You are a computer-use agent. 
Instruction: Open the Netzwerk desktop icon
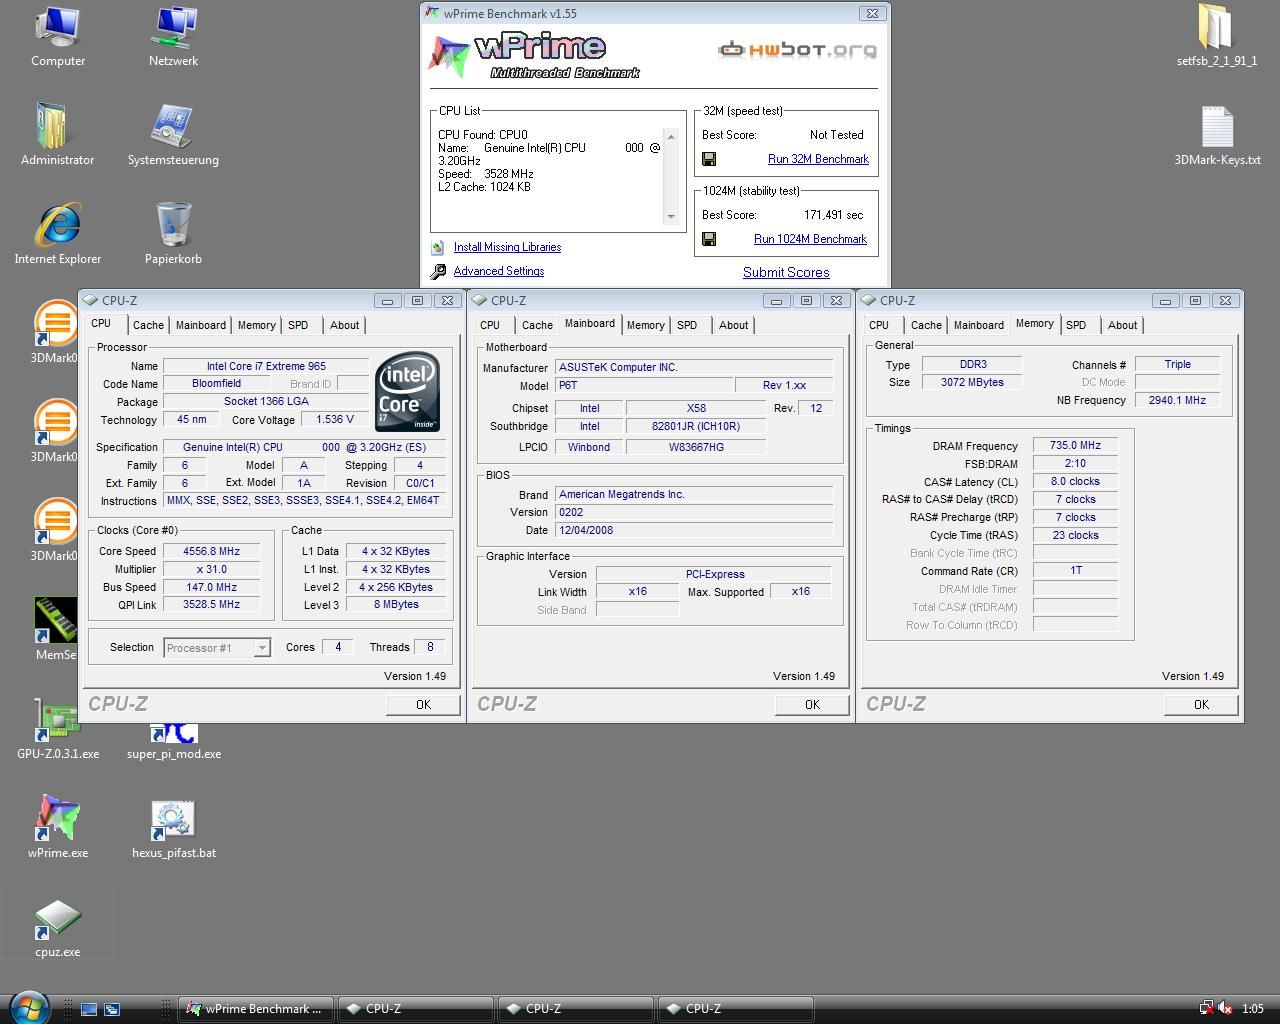[173, 36]
